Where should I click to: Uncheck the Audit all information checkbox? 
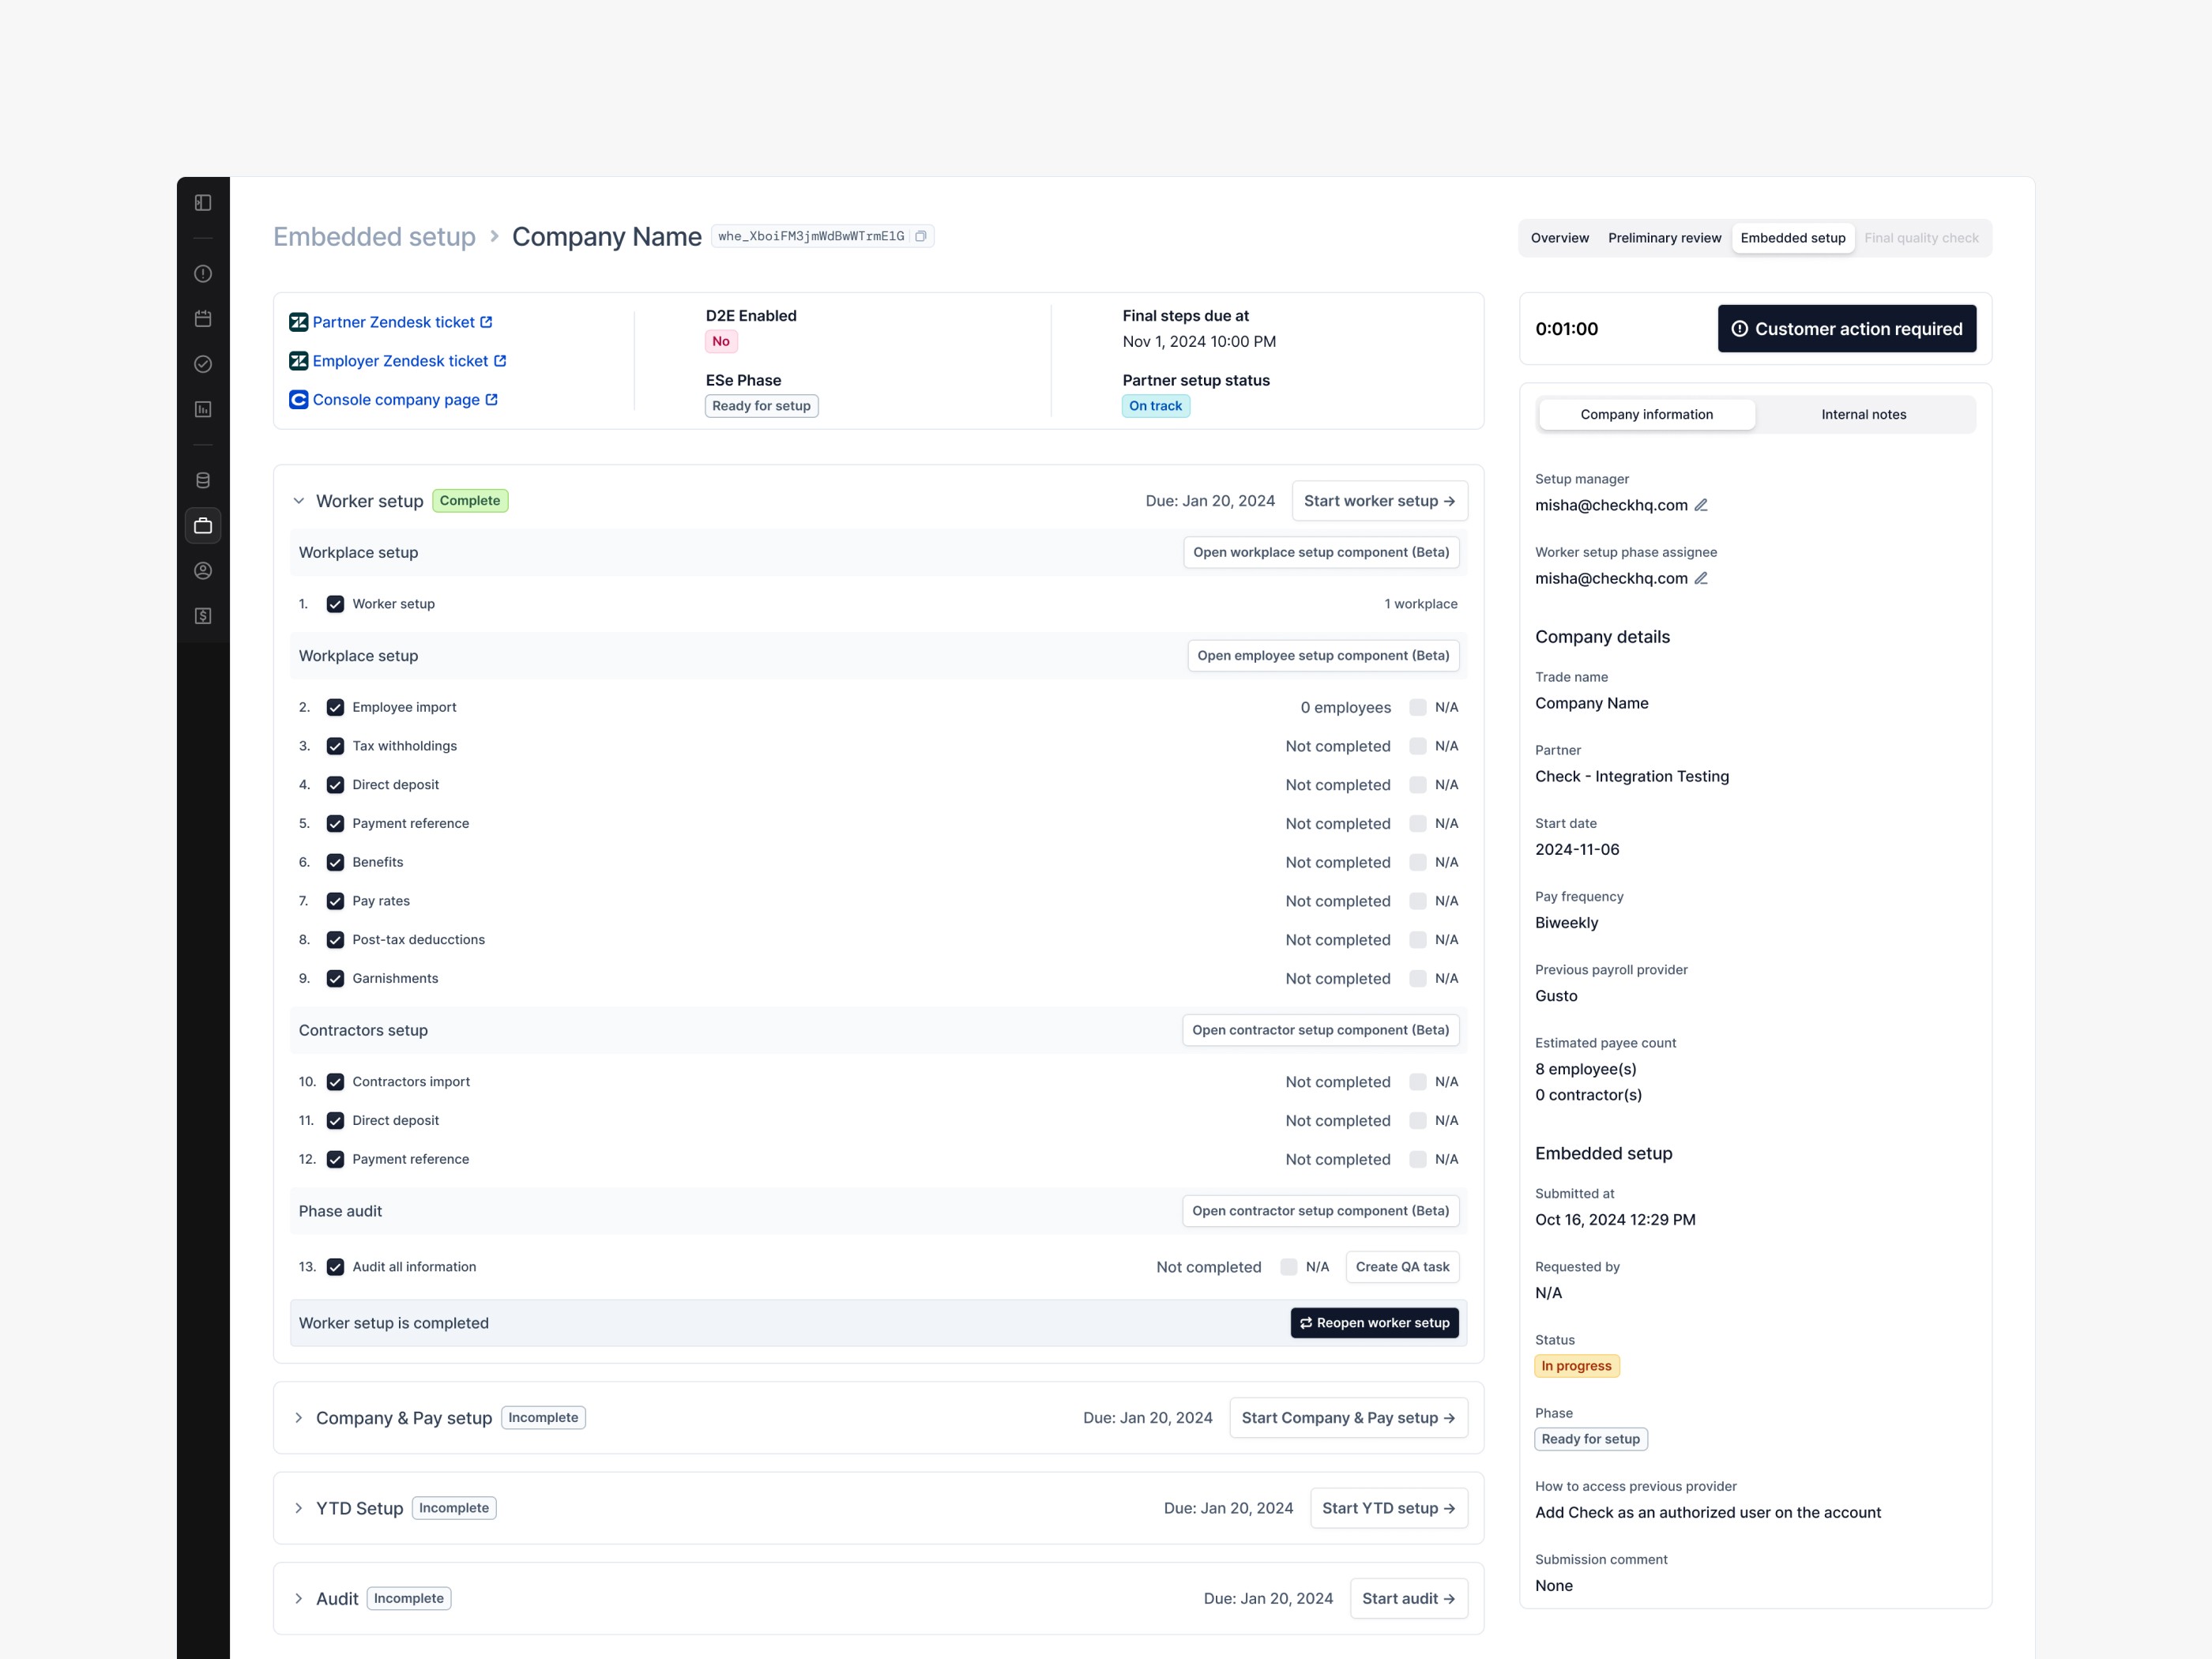[x=335, y=1267]
